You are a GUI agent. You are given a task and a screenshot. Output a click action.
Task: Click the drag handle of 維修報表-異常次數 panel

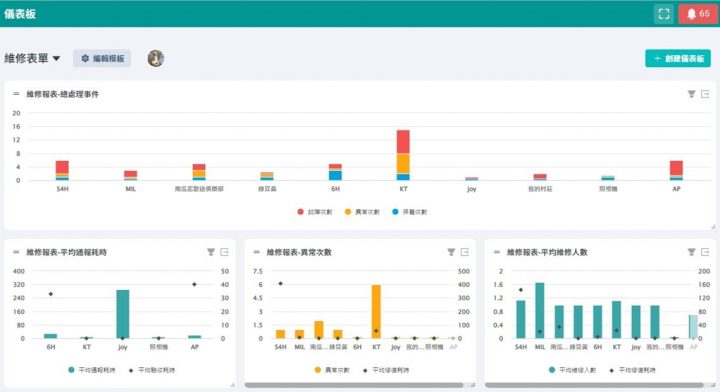click(x=257, y=252)
